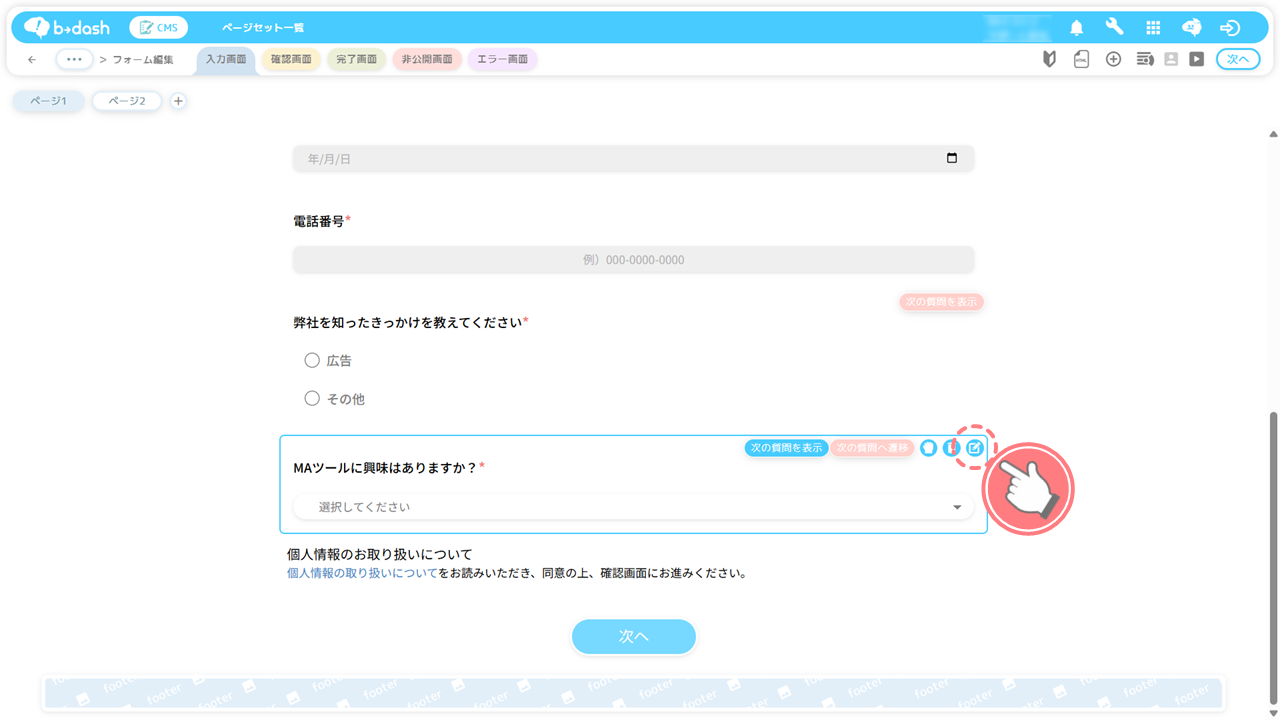The height and width of the screenshot is (720, 1280).
Task: Click the phone number input field
Action: point(633,260)
